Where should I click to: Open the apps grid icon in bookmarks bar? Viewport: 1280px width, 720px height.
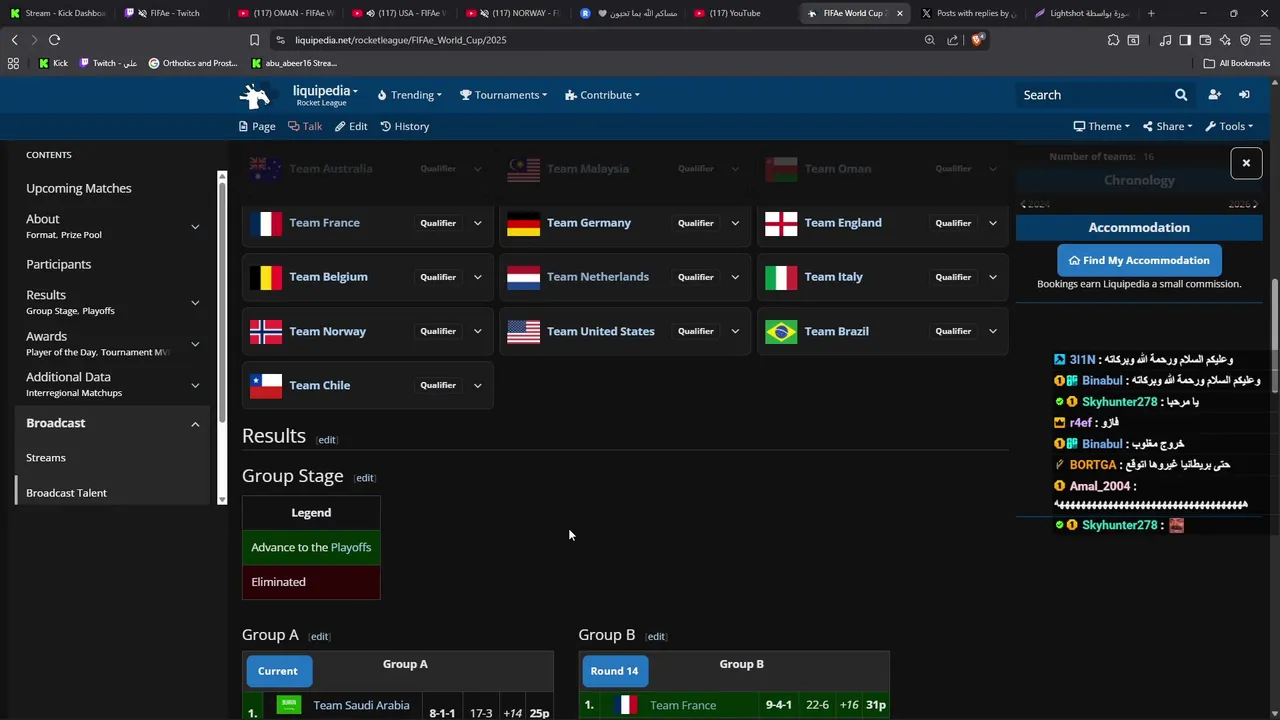13,63
